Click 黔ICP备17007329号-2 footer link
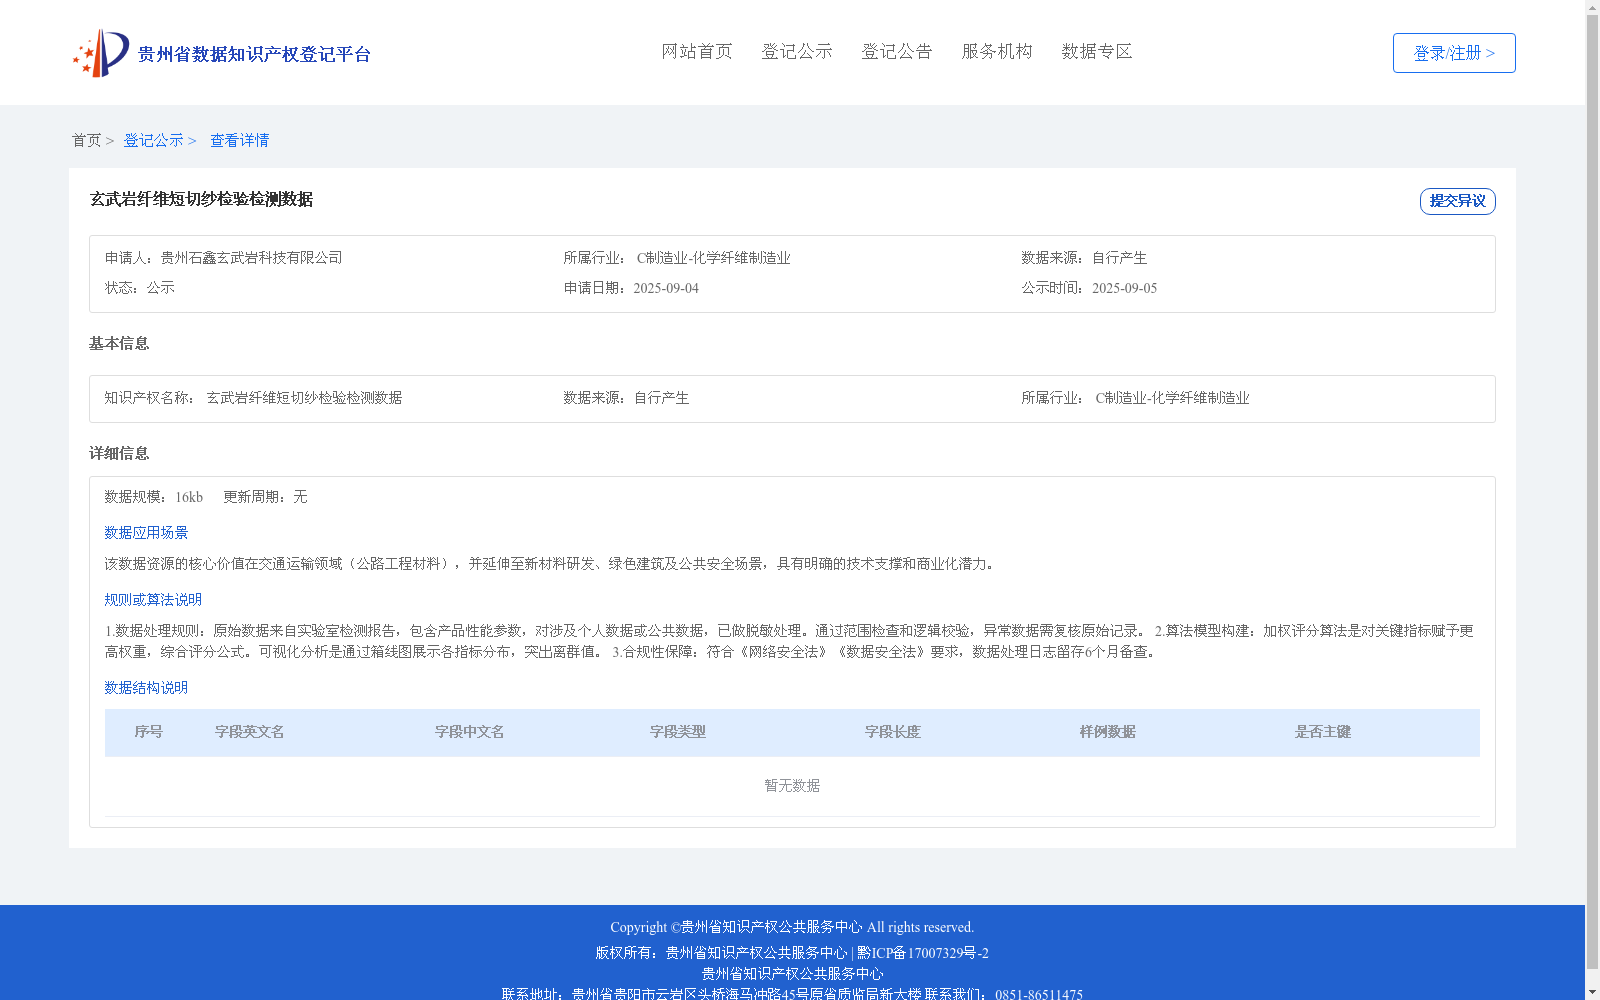1600x1000 pixels. click(922, 953)
